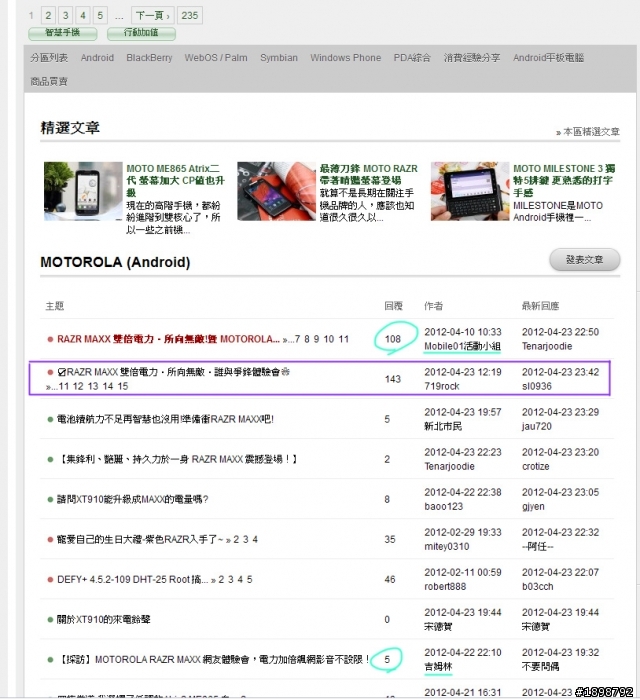Open 關於XT910的來電鈴聲 thread
This screenshot has width=640, height=700.
point(104,620)
